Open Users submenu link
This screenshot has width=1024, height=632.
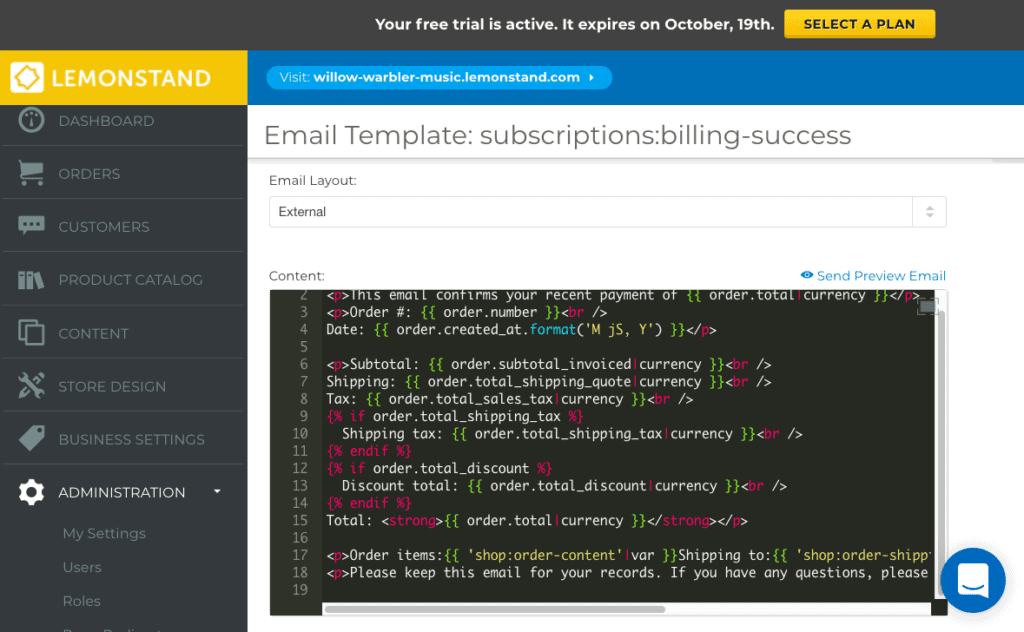(82, 567)
